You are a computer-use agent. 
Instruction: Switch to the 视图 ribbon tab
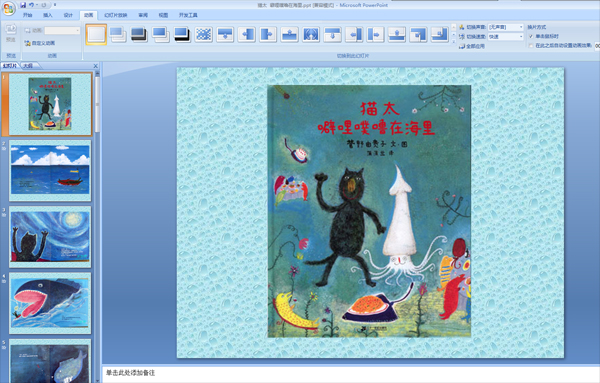(163, 15)
